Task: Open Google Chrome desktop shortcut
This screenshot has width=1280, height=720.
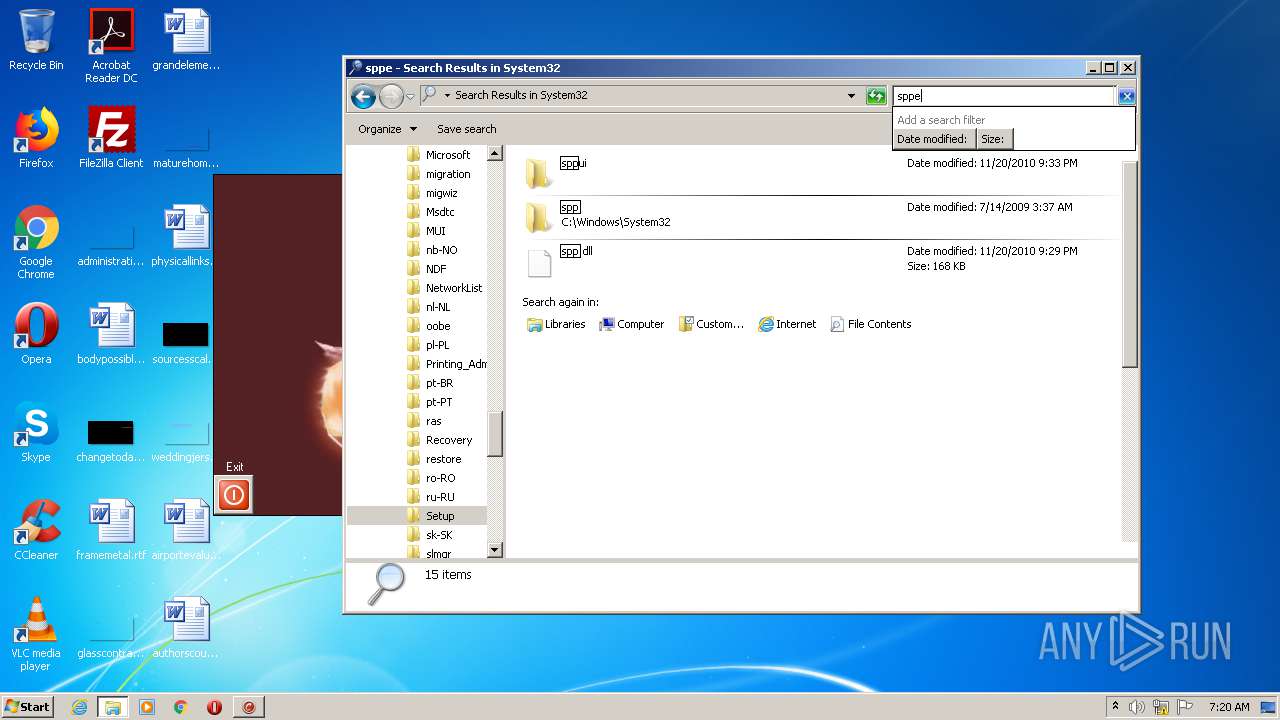Action: click(36, 243)
